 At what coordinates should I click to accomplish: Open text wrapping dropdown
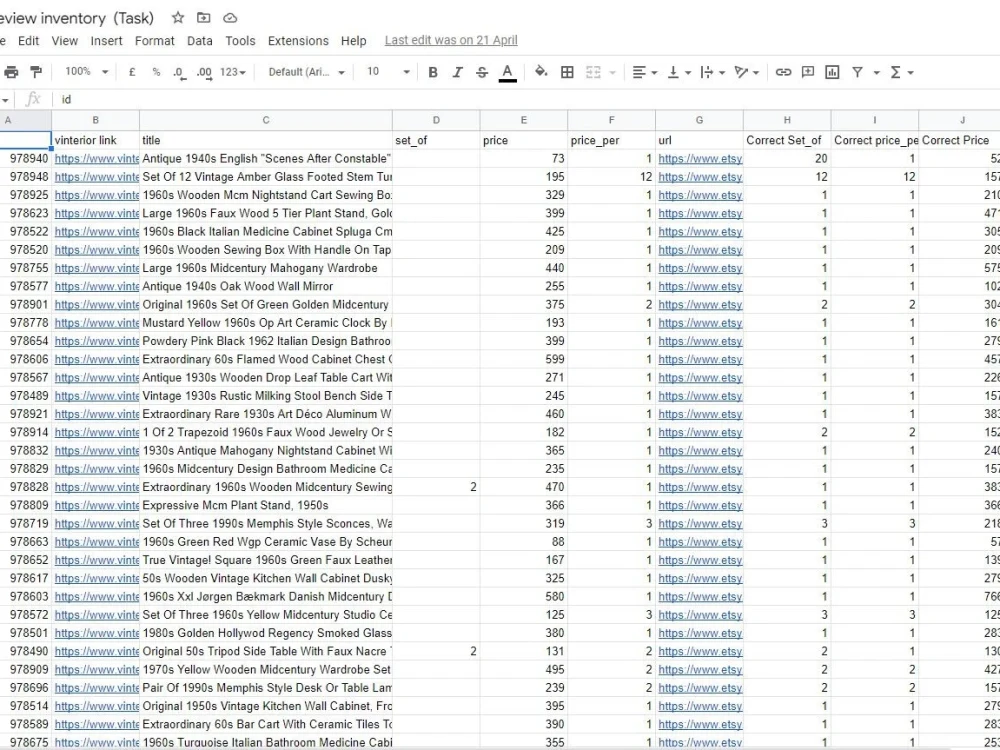(x=712, y=72)
